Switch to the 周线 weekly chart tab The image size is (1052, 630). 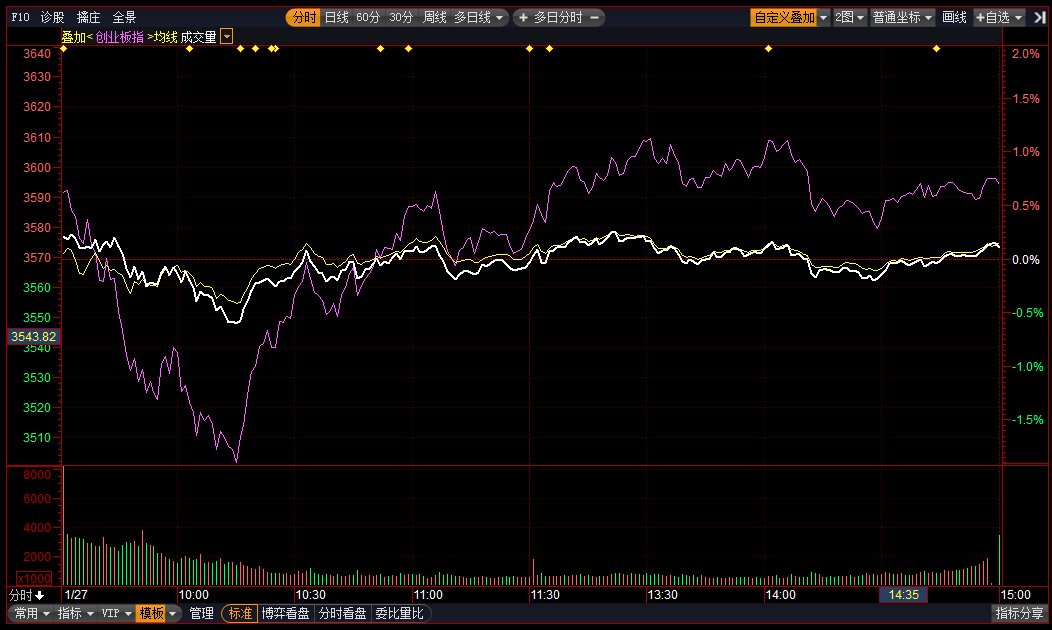[x=435, y=17]
